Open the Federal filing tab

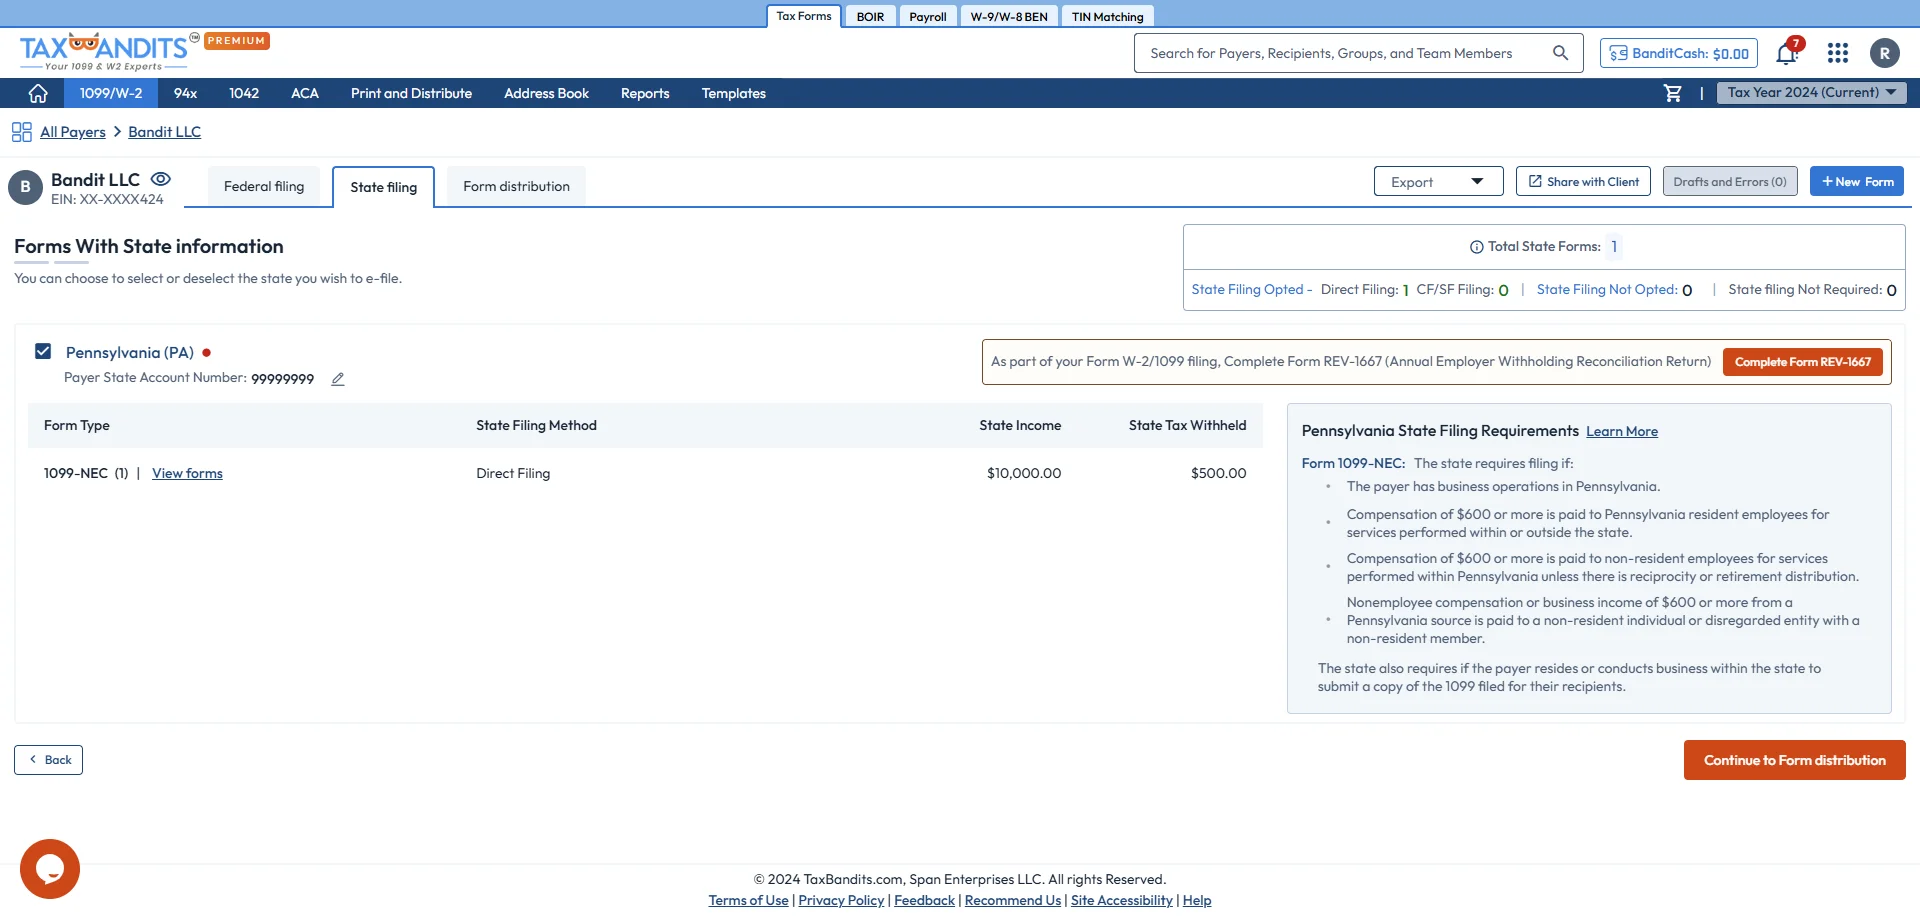coord(264,187)
